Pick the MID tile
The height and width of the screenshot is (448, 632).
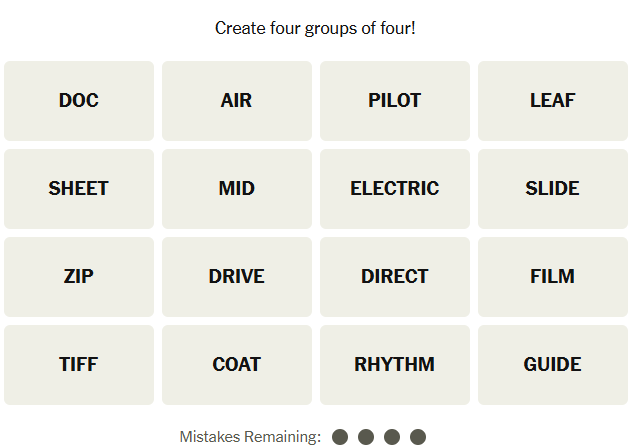point(237,189)
